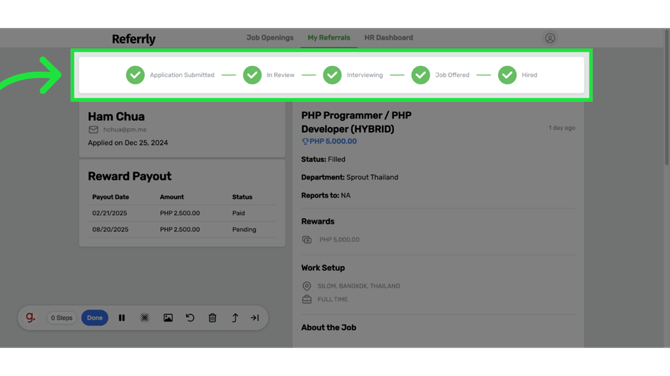This screenshot has height=376, width=670.
Task: Click the upward arrow icon in recorder toolbar
Action: click(x=235, y=318)
